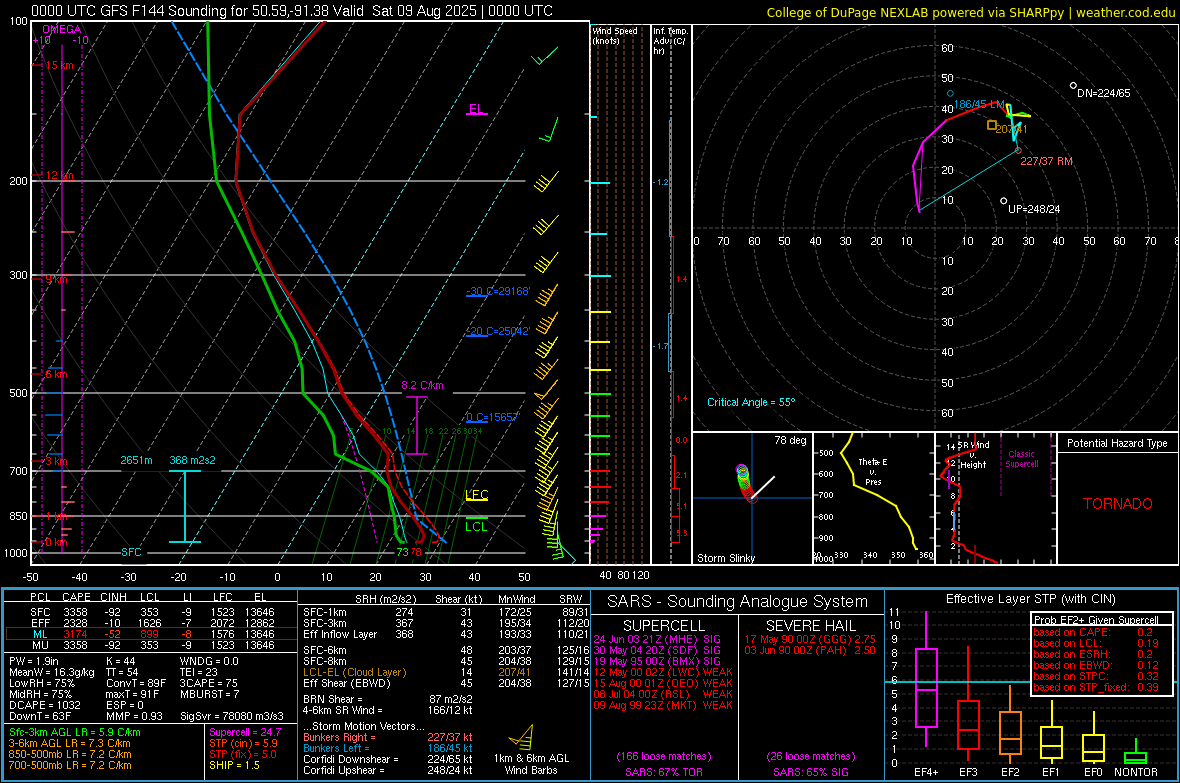Select the MU parcel row in CAPE table
The width and height of the screenshot is (1180, 783).
(151, 644)
